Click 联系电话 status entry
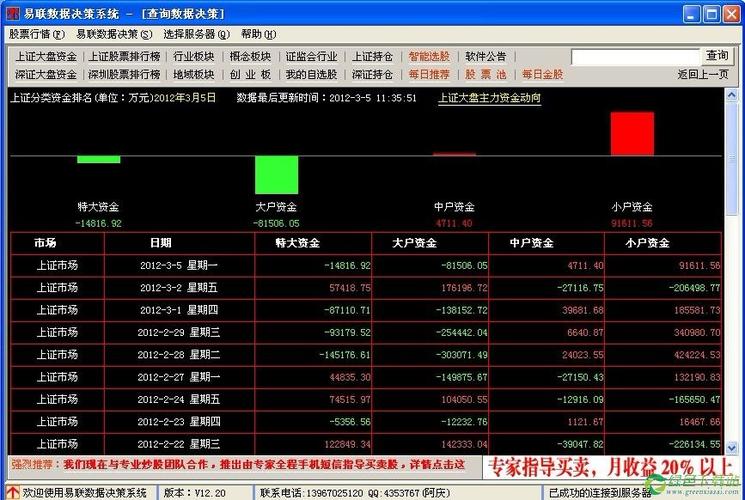Viewport: 745px width, 500px height. click(x=354, y=493)
